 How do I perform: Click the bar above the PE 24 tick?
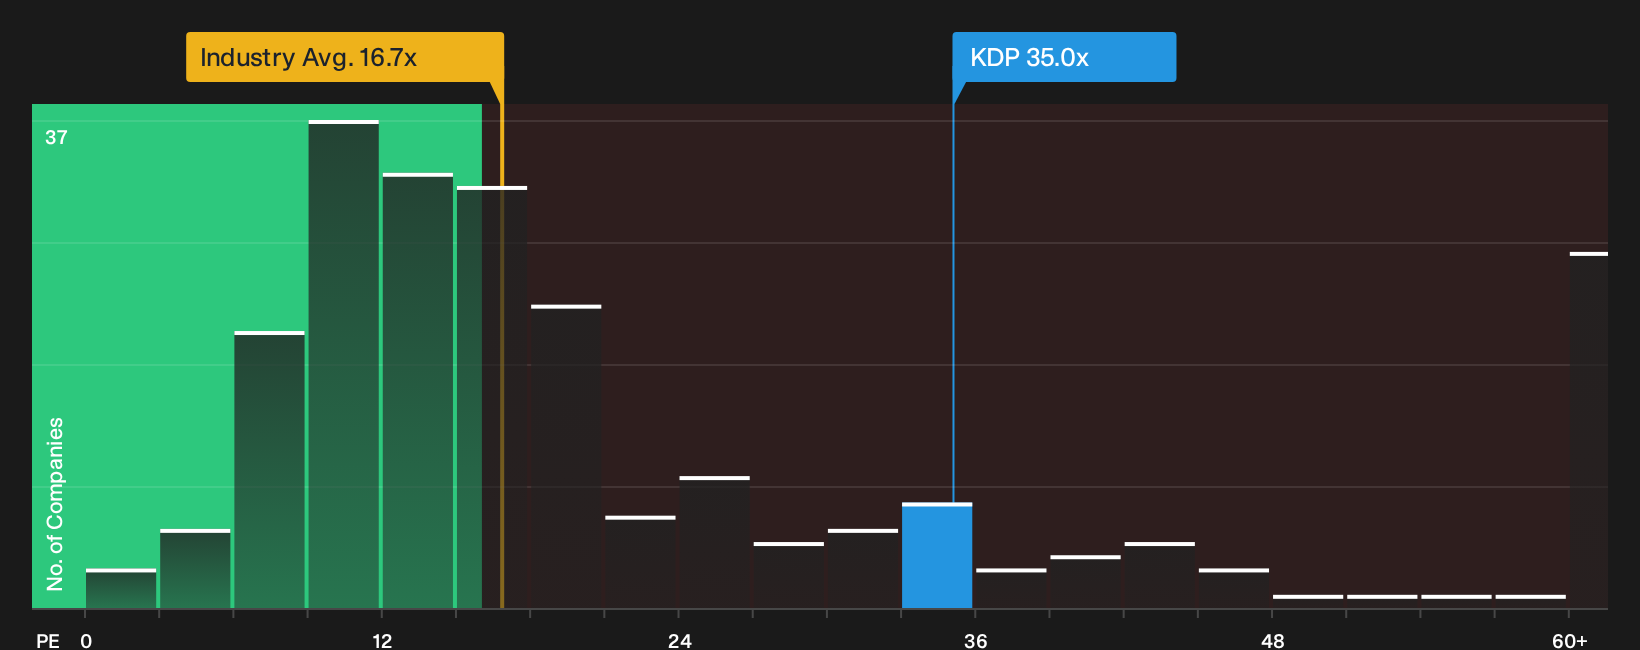coord(714,543)
